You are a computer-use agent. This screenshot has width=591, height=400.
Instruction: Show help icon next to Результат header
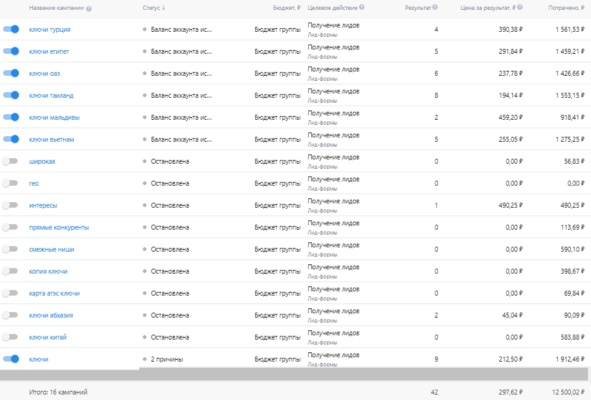tap(435, 7)
